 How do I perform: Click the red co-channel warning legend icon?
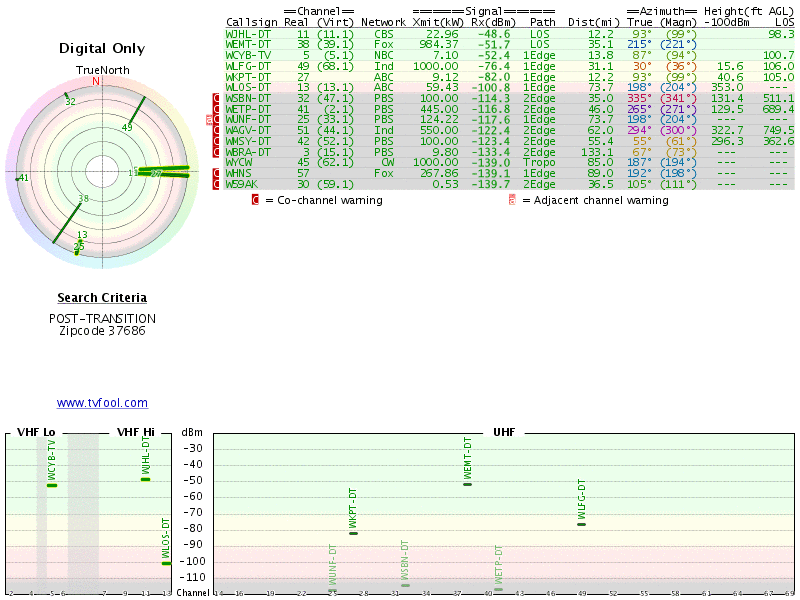255,200
